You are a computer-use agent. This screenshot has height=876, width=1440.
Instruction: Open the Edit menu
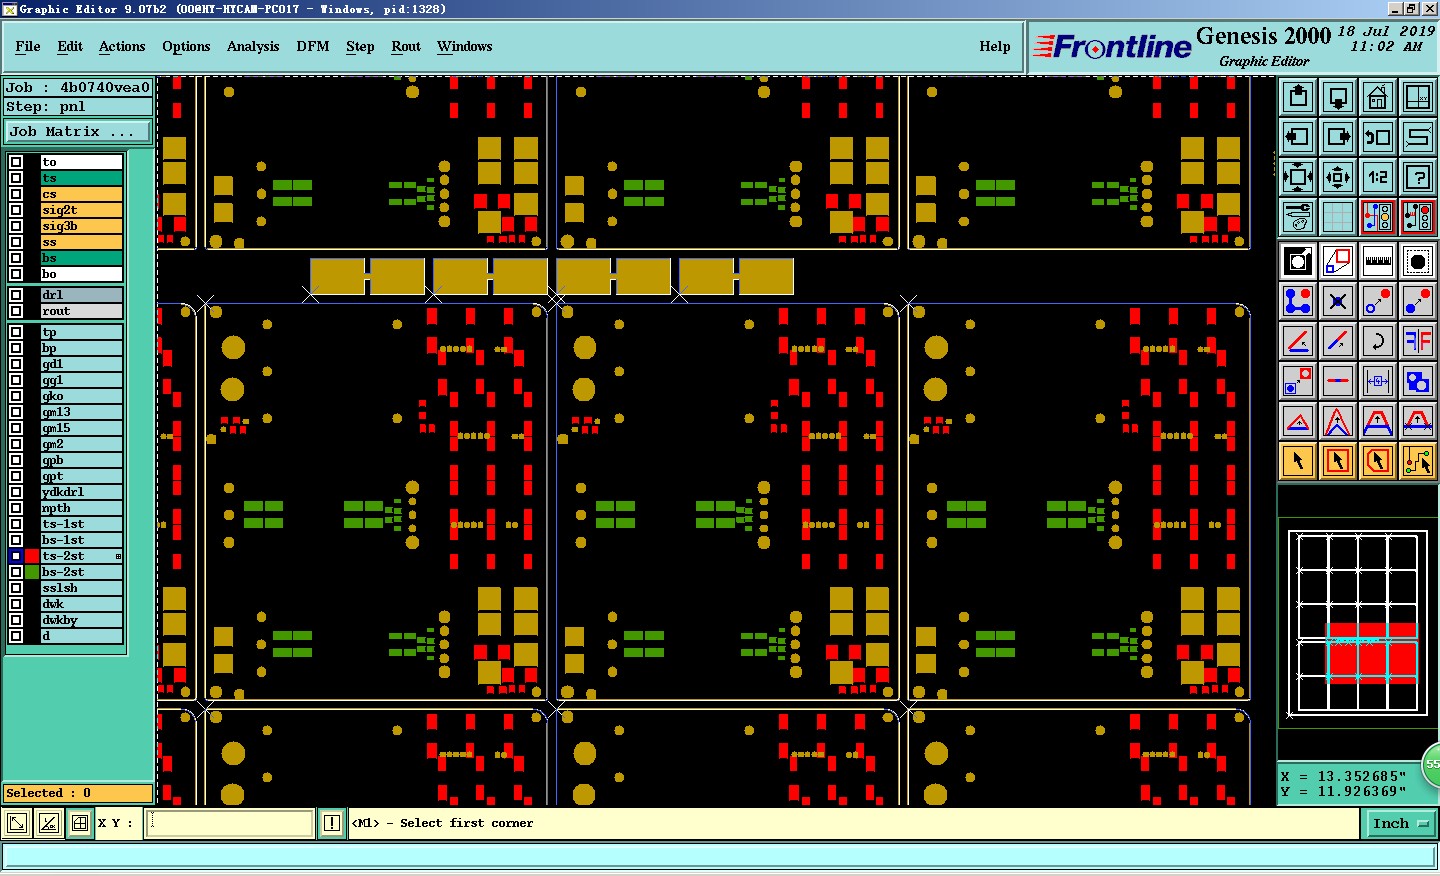[x=70, y=46]
